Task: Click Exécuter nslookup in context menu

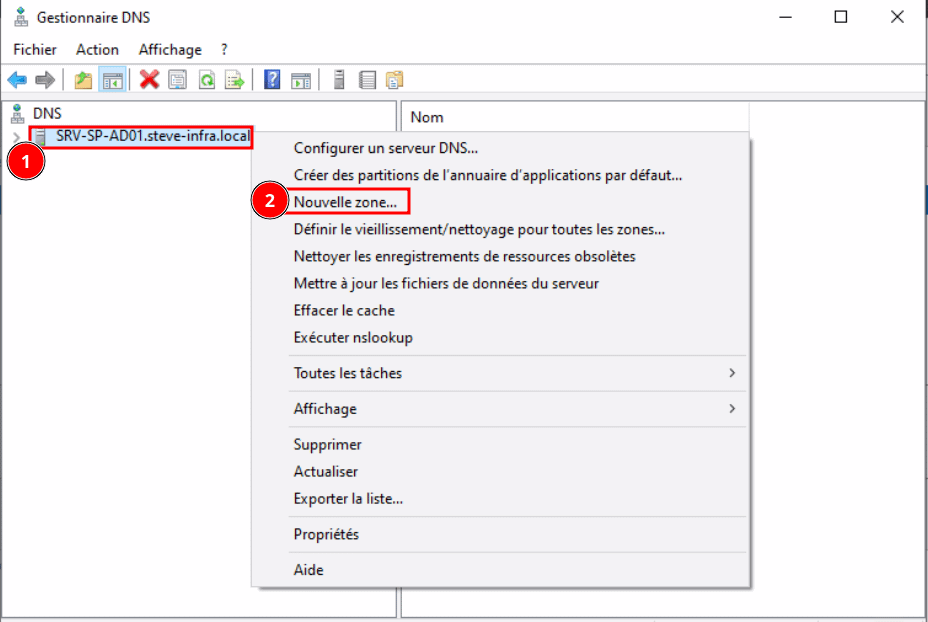Action: [353, 337]
